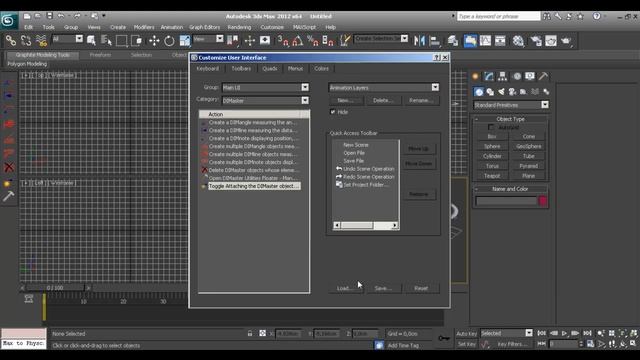640x360 pixels.
Task: Click the Render Production teapot icon
Action: 566,40
